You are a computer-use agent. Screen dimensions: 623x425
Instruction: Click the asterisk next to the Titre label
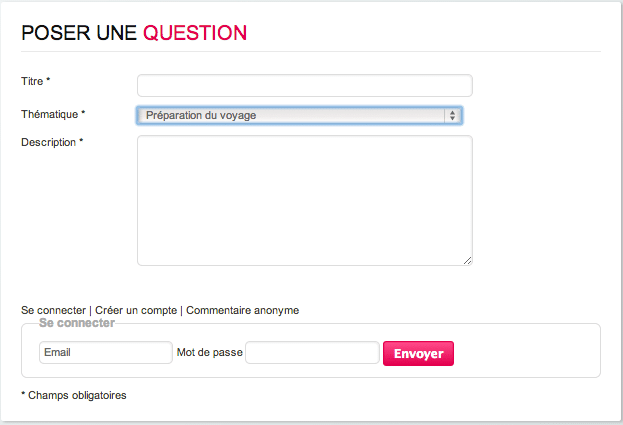(48, 80)
